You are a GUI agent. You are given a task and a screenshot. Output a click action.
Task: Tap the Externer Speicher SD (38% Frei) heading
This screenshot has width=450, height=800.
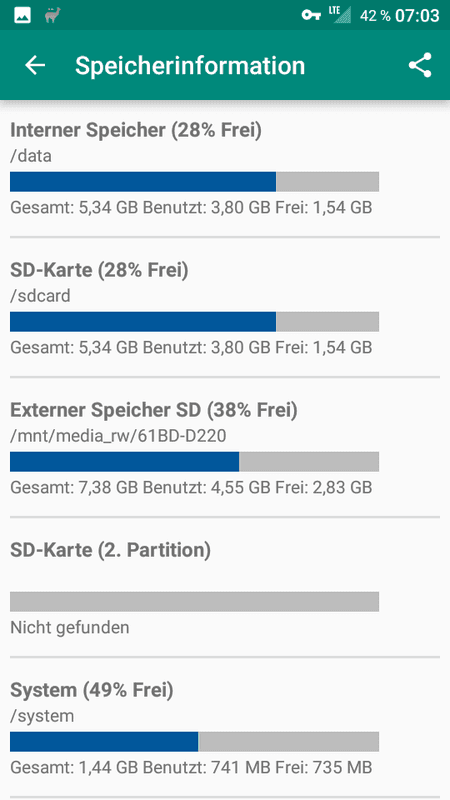coord(154,410)
